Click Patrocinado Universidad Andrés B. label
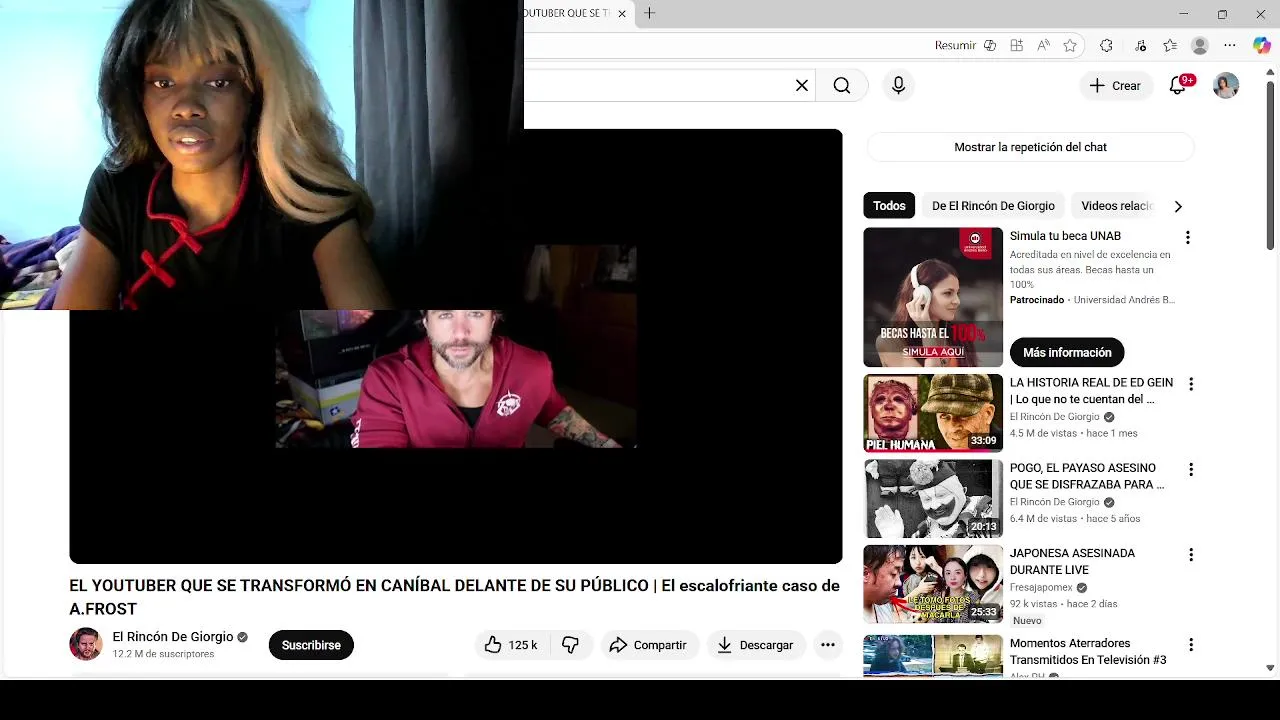The height and width of the screenshot is (720, 1280). (x=1092, y=300)
